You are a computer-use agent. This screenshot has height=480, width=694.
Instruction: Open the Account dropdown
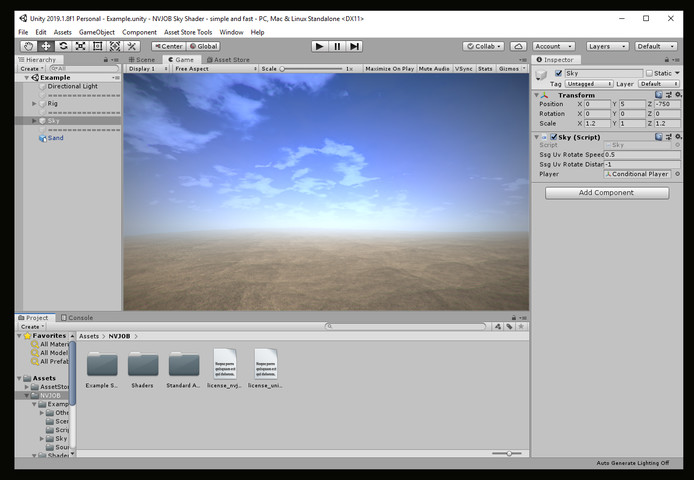(553, 46)
